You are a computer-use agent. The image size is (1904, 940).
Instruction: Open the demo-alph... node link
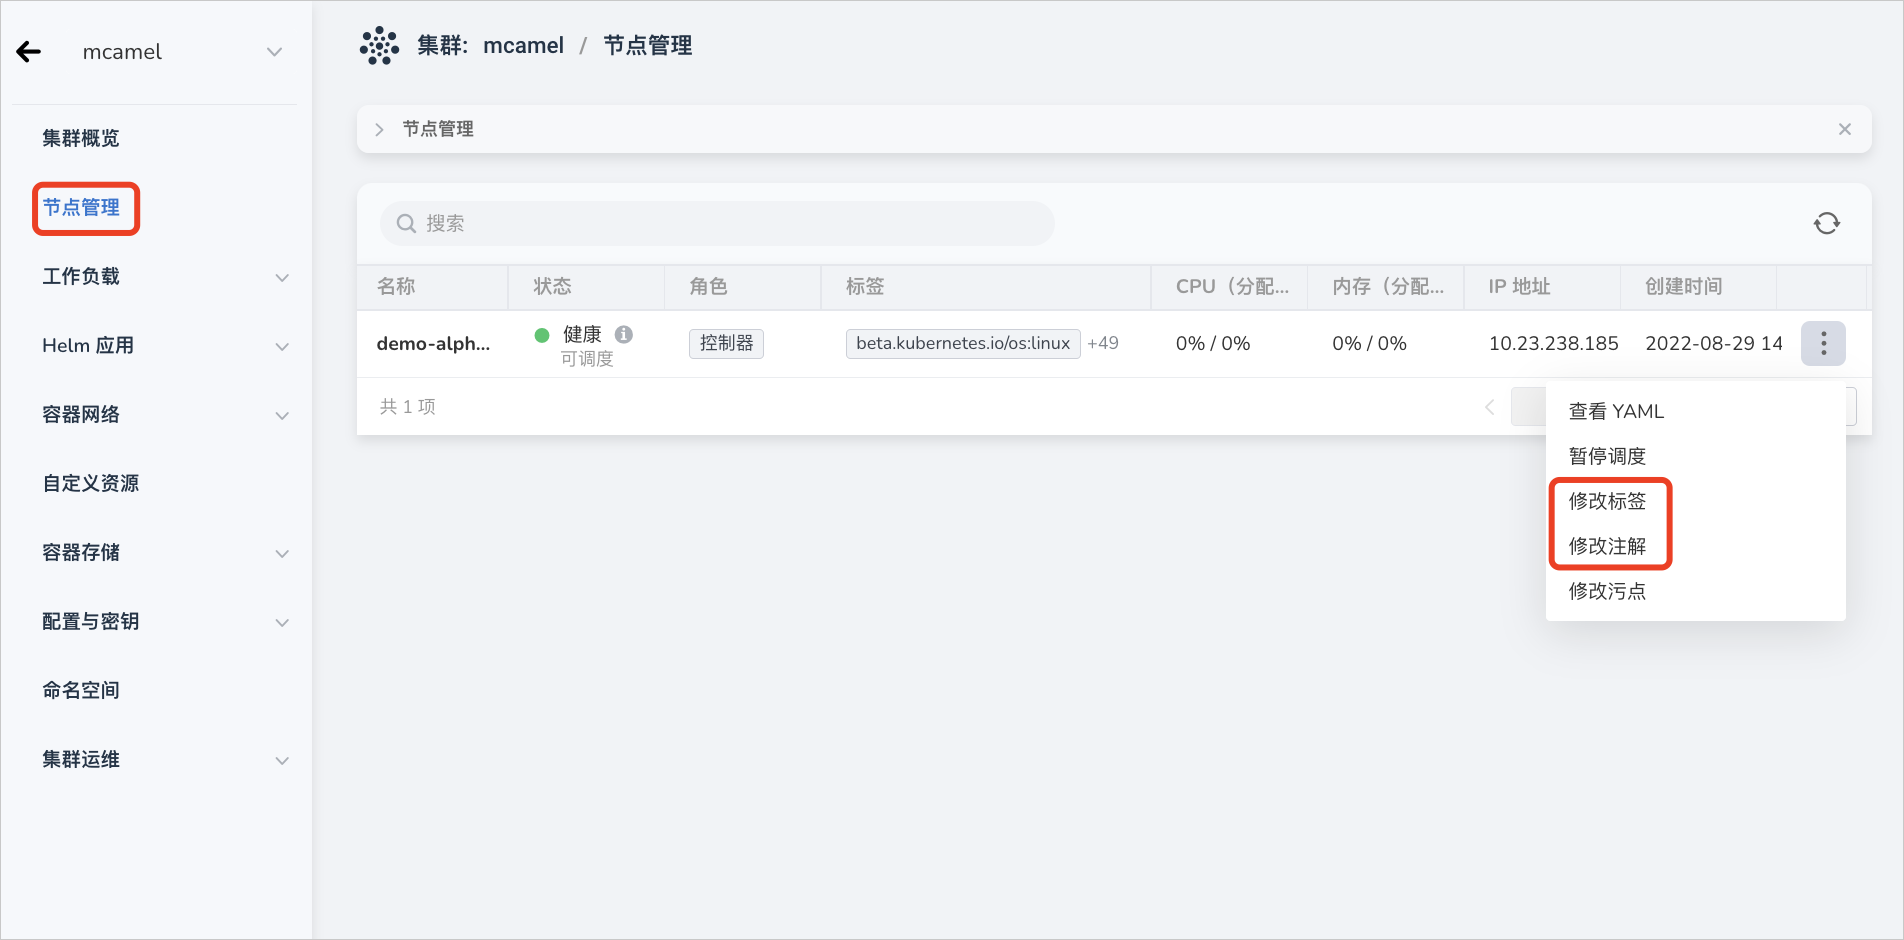click(433, 343)
